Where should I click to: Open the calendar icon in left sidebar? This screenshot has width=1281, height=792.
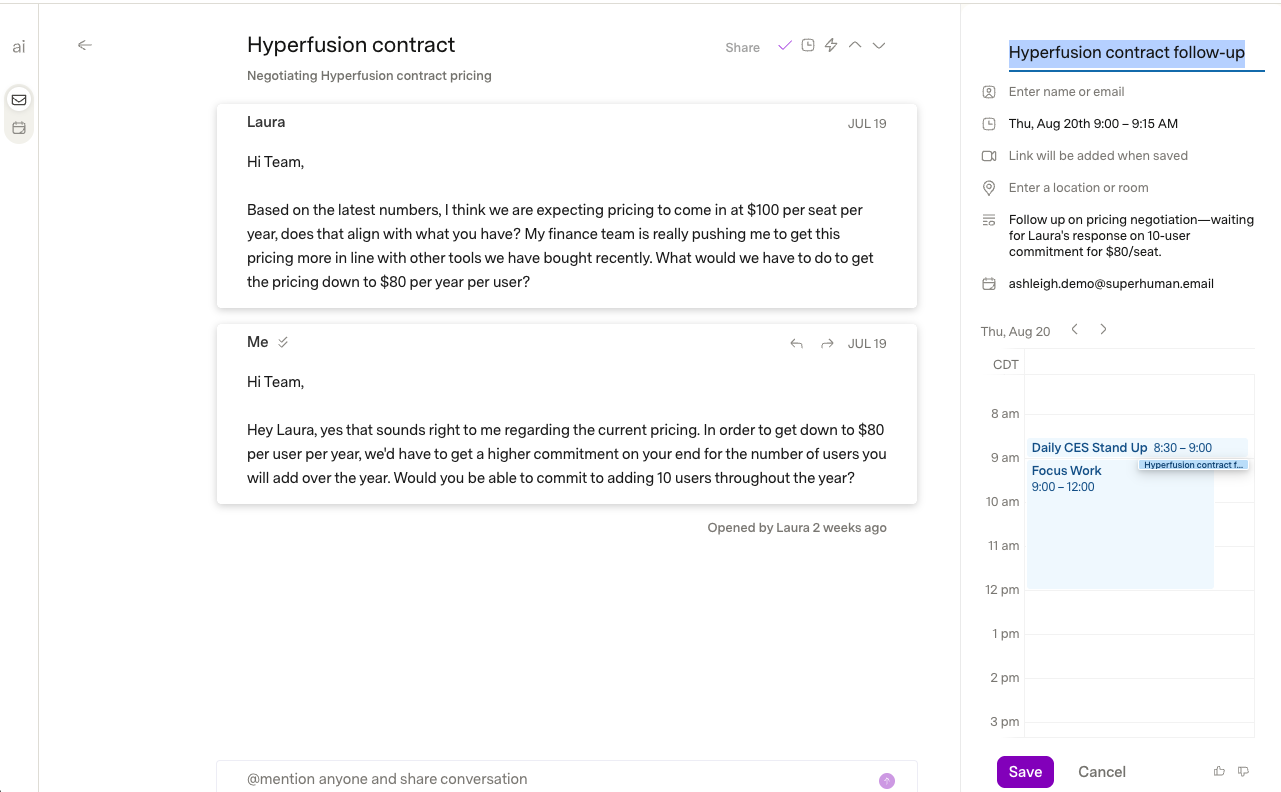click(19, 128)
